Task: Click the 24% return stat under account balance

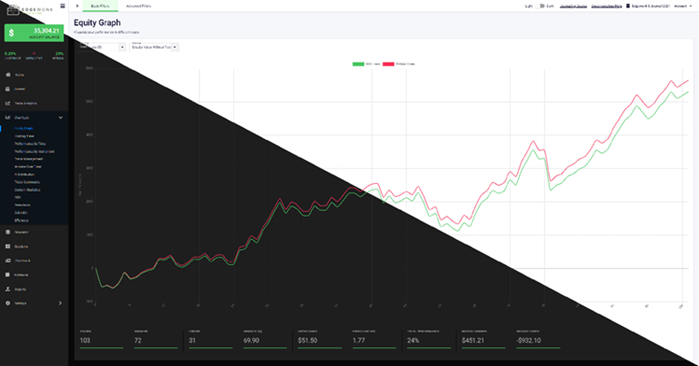Action: [x=60, y=53]
